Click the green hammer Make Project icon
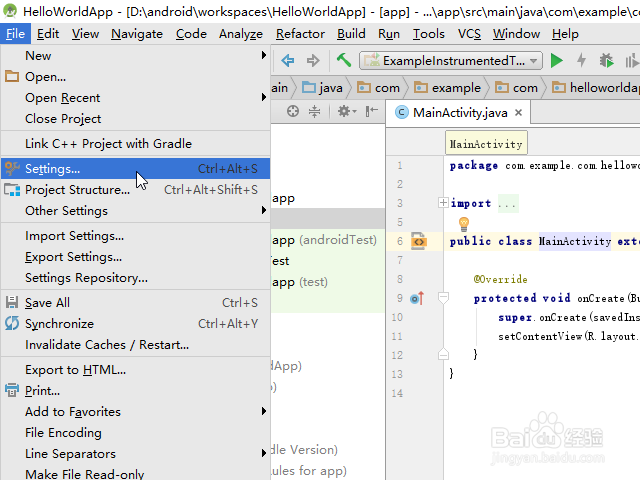This screenshot has width=640, height=480. (344, 60)
